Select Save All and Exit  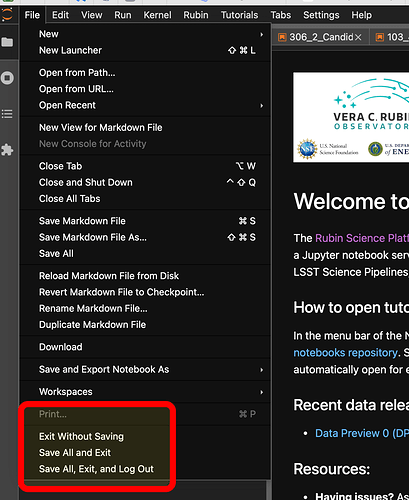tap(75, 453)
